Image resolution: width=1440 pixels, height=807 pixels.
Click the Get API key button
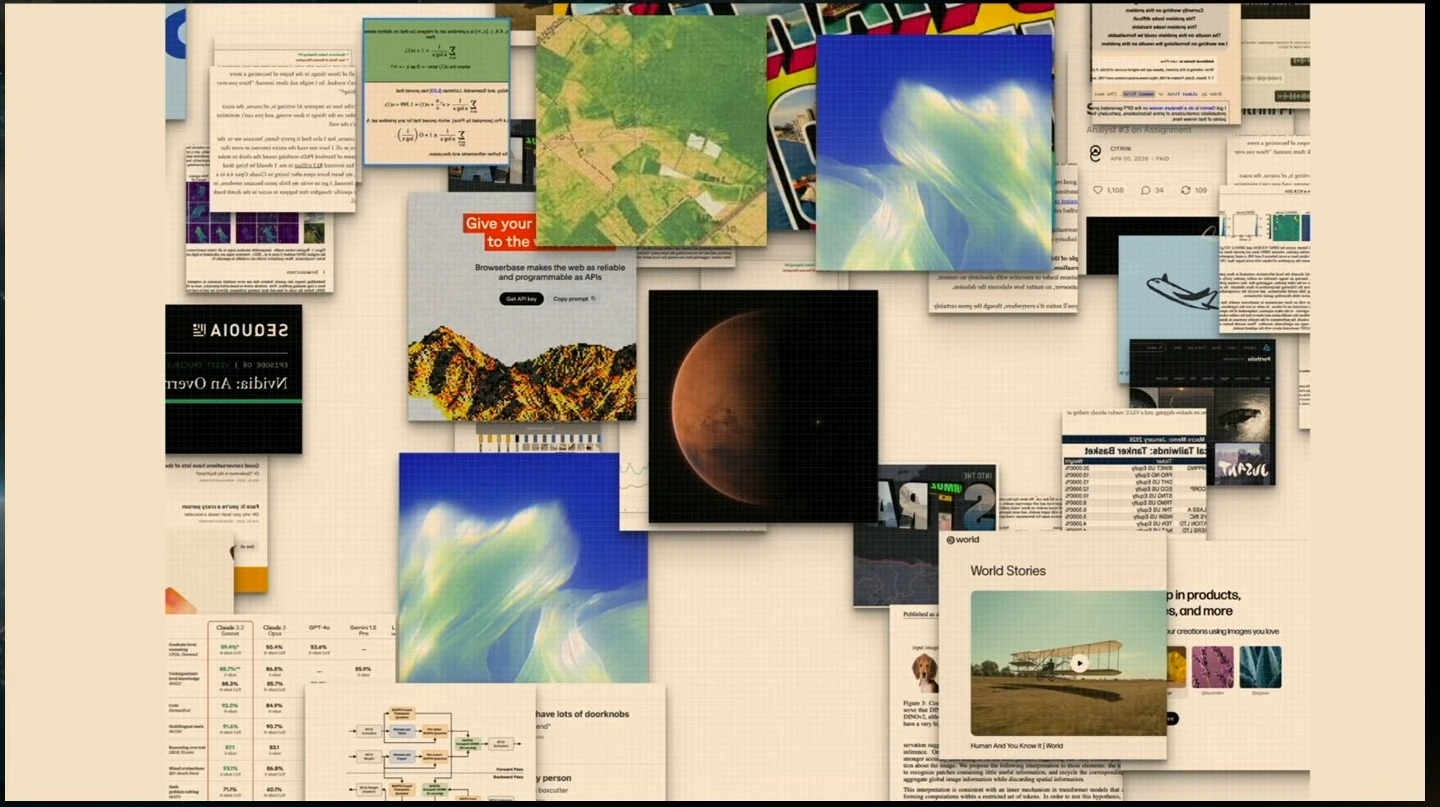[x=521, y=299]
